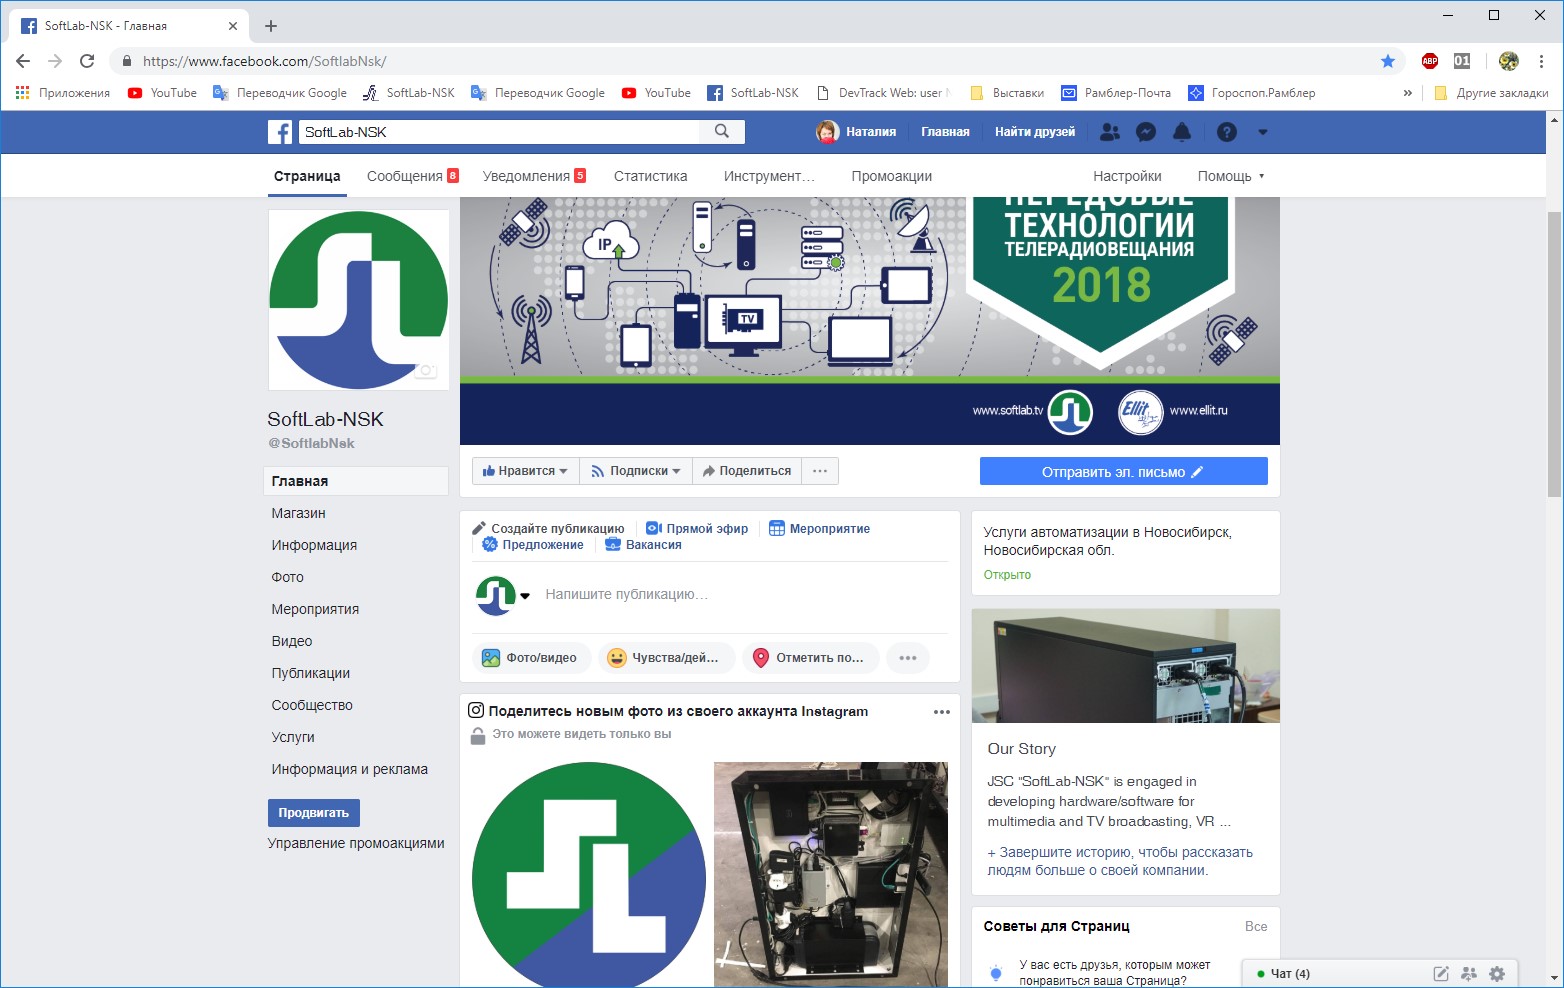Bookmark this page with the star icon
1564x988 pixels.
point(1388,61)
